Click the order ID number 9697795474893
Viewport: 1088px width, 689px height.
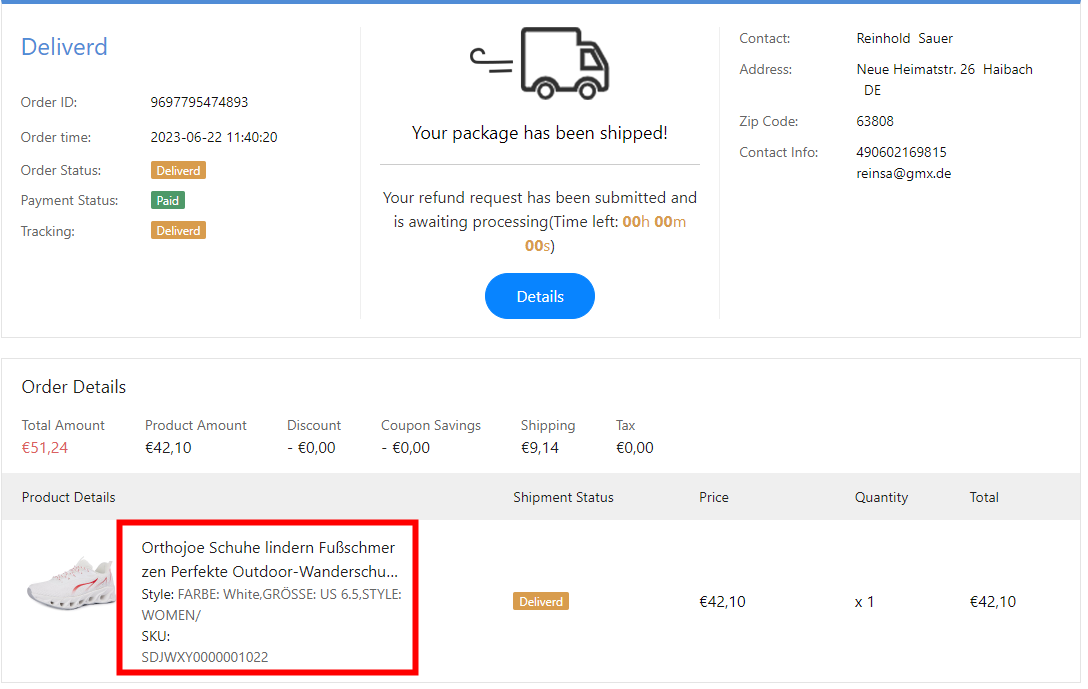click(x=199, y=102)
